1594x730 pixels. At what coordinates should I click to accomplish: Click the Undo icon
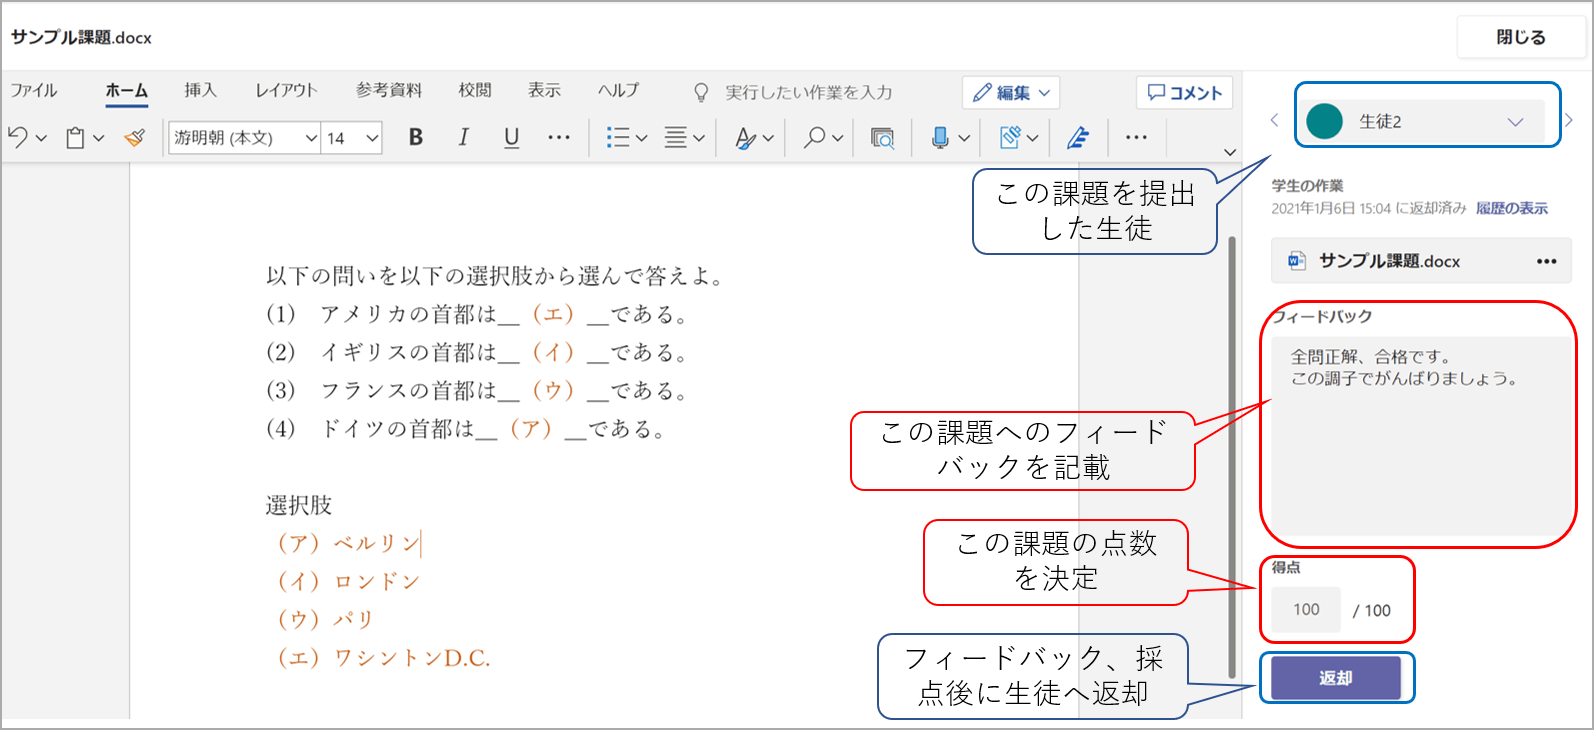18,138
